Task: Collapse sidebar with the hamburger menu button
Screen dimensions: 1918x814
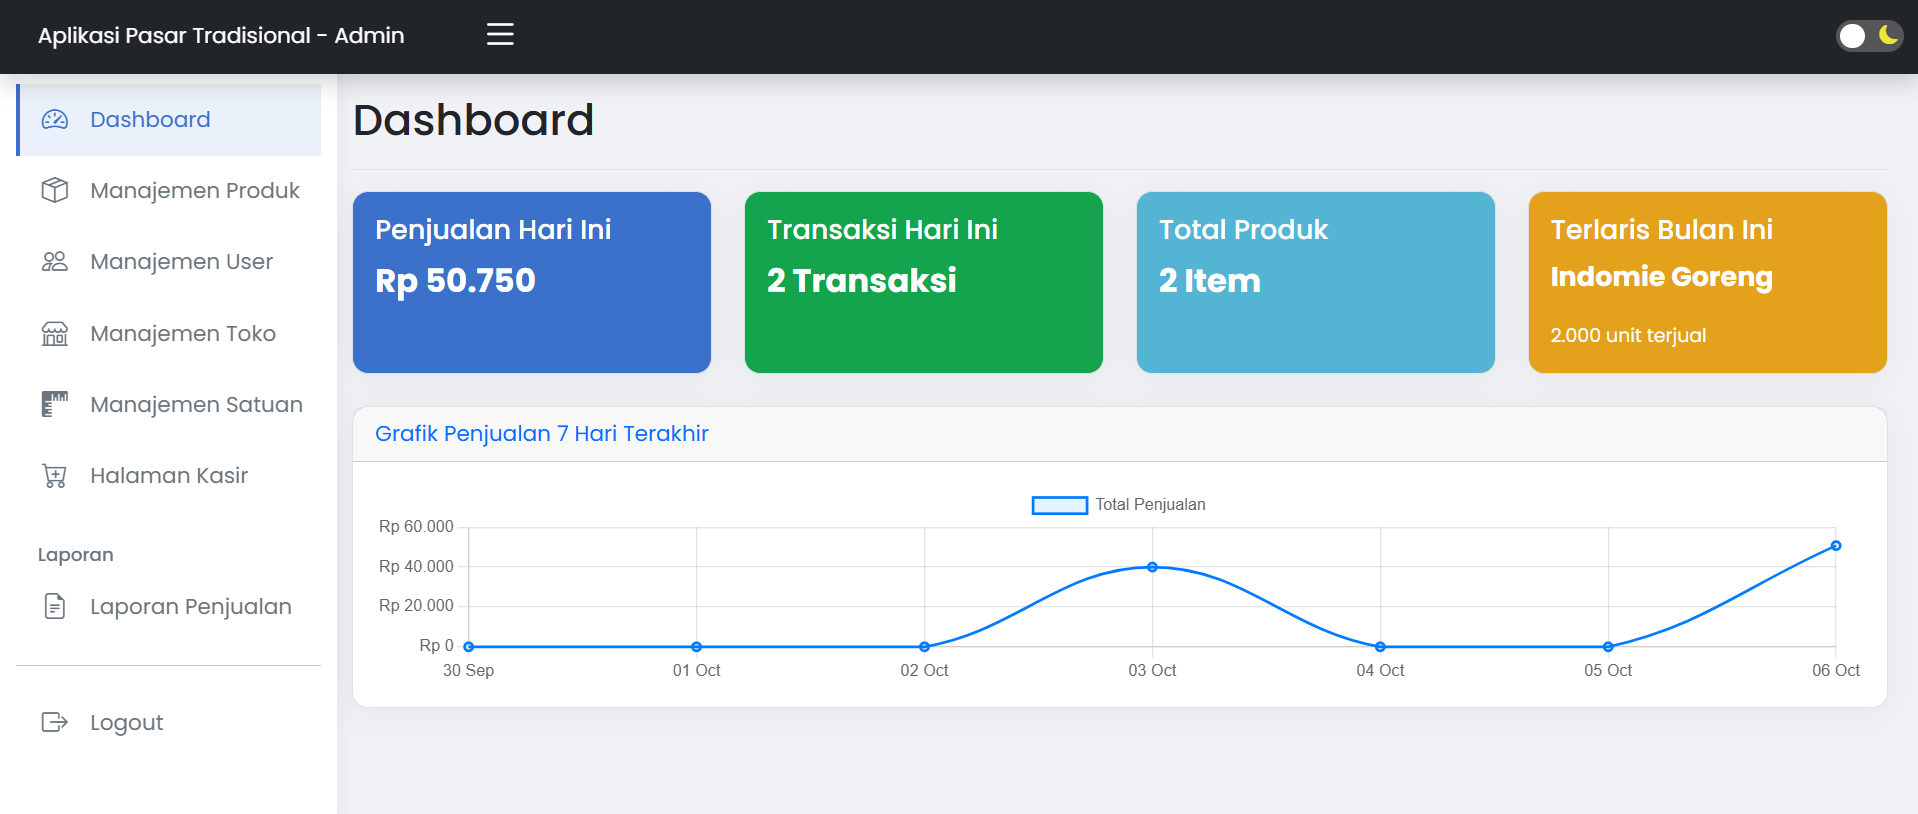Action: [500, 35]
